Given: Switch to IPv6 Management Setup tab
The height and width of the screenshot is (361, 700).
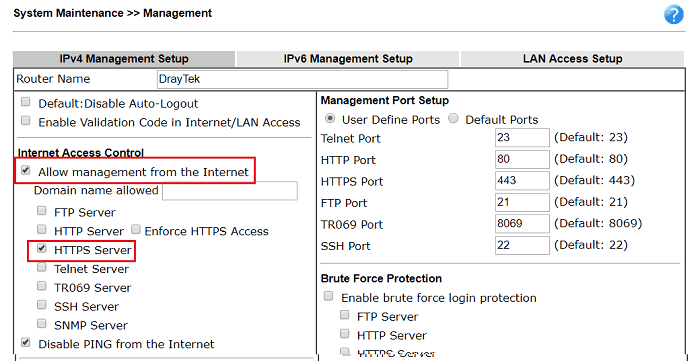Looking at the screenshot, I should (348, 59).
